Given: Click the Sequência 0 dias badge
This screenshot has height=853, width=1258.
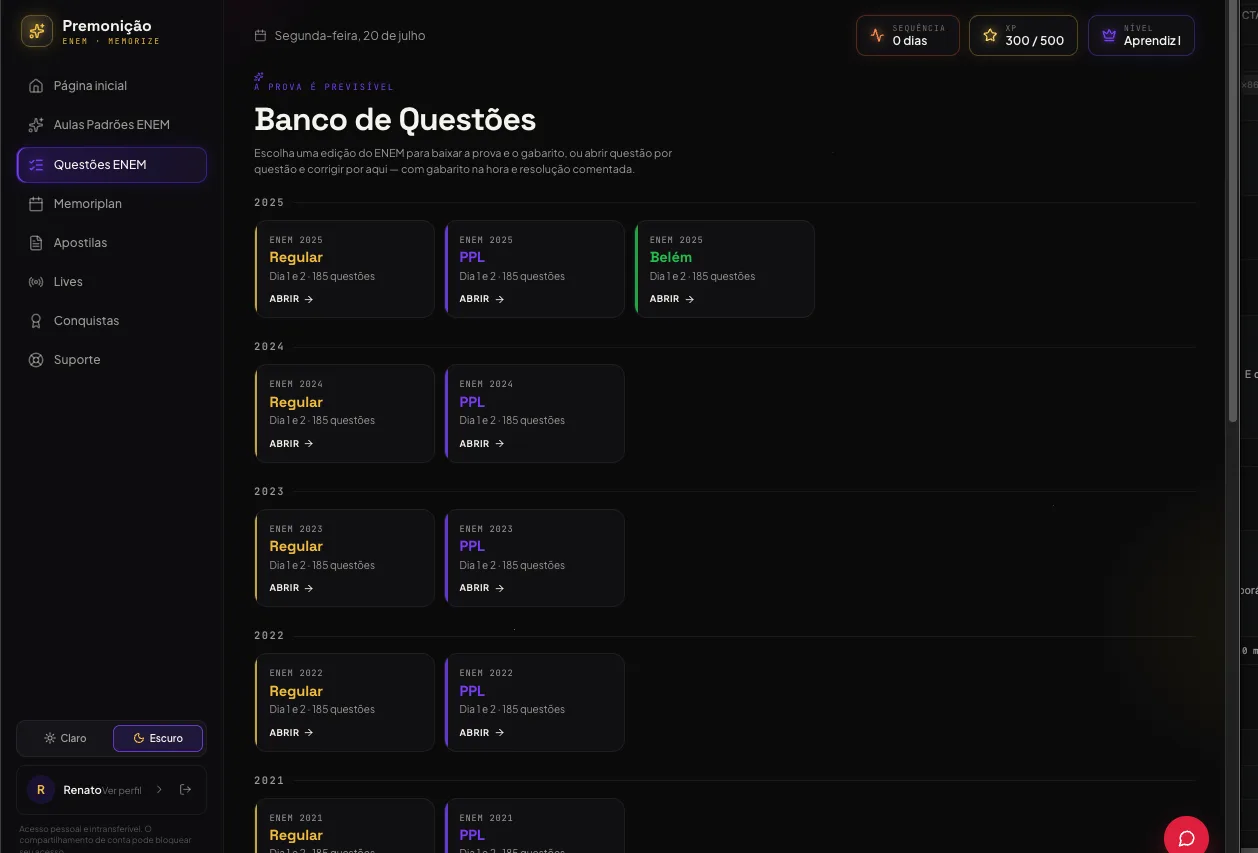Looking at the screenshot, I should (908, 35).
